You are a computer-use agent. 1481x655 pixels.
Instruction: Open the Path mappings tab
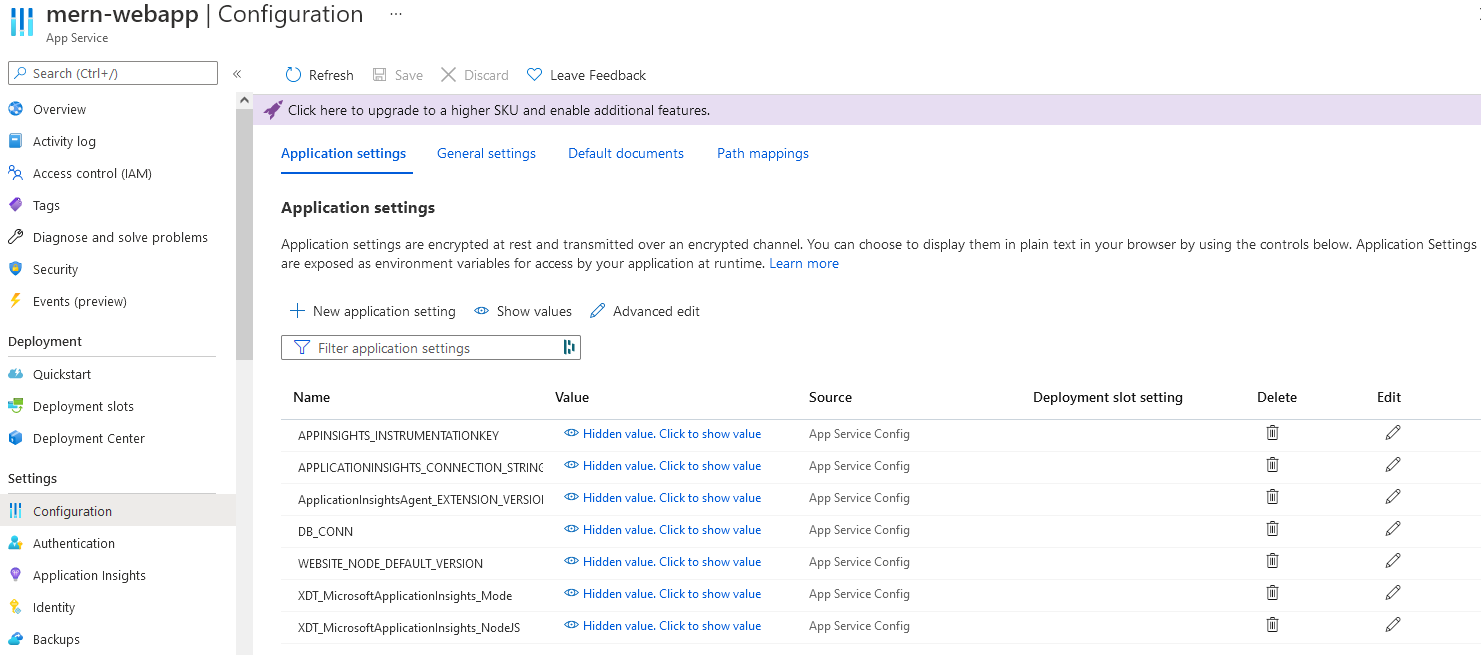[762, 153]
